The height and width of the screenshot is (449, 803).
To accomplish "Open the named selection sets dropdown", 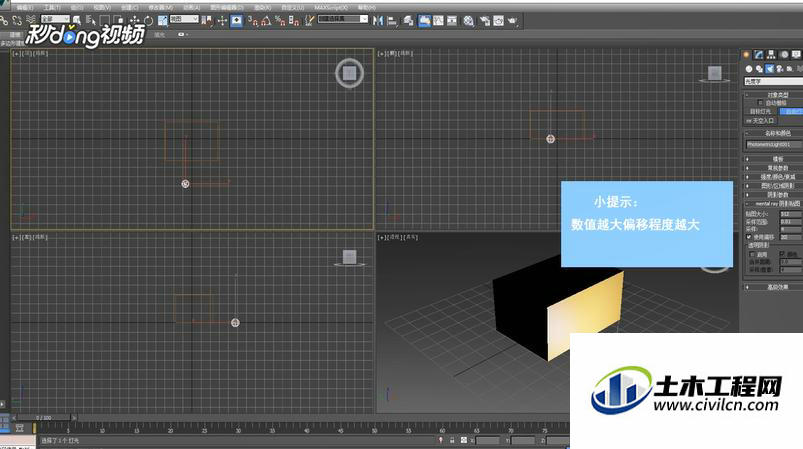I will click(x=343, y=19).
